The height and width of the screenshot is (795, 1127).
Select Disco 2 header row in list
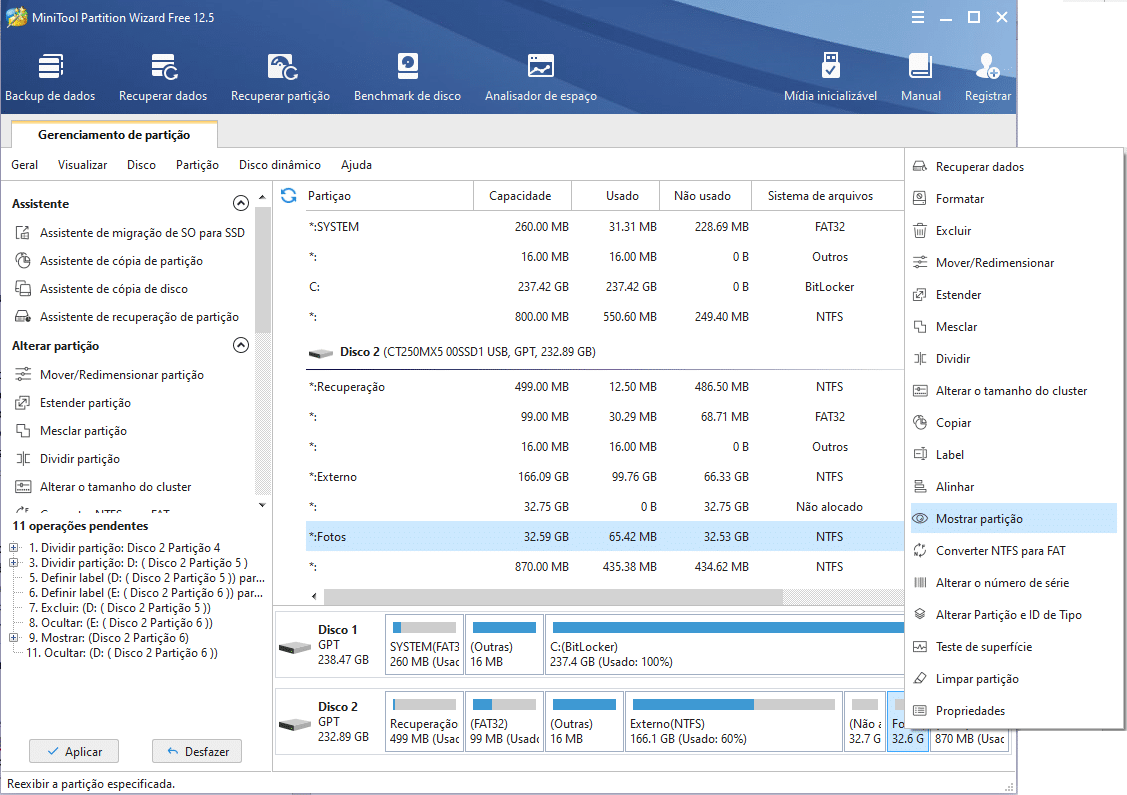point(604,352)
